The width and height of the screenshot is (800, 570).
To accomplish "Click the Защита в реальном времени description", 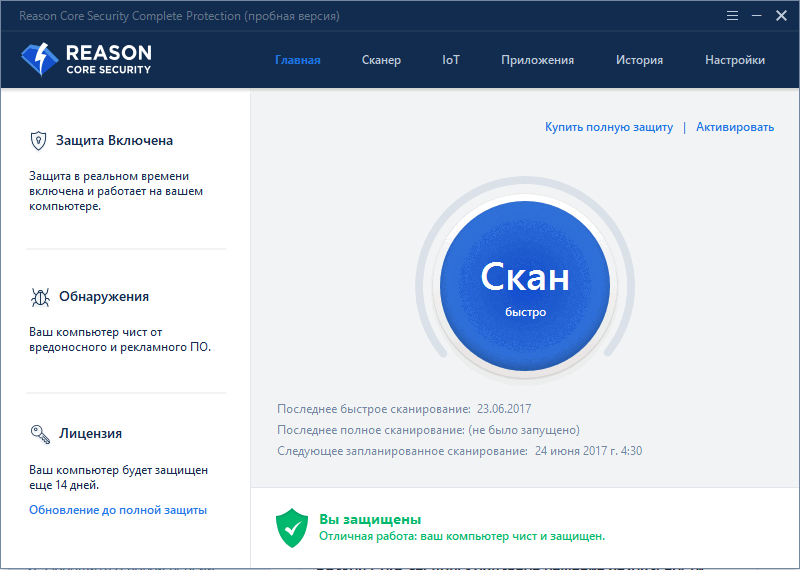I will click(x=116, y=191).
